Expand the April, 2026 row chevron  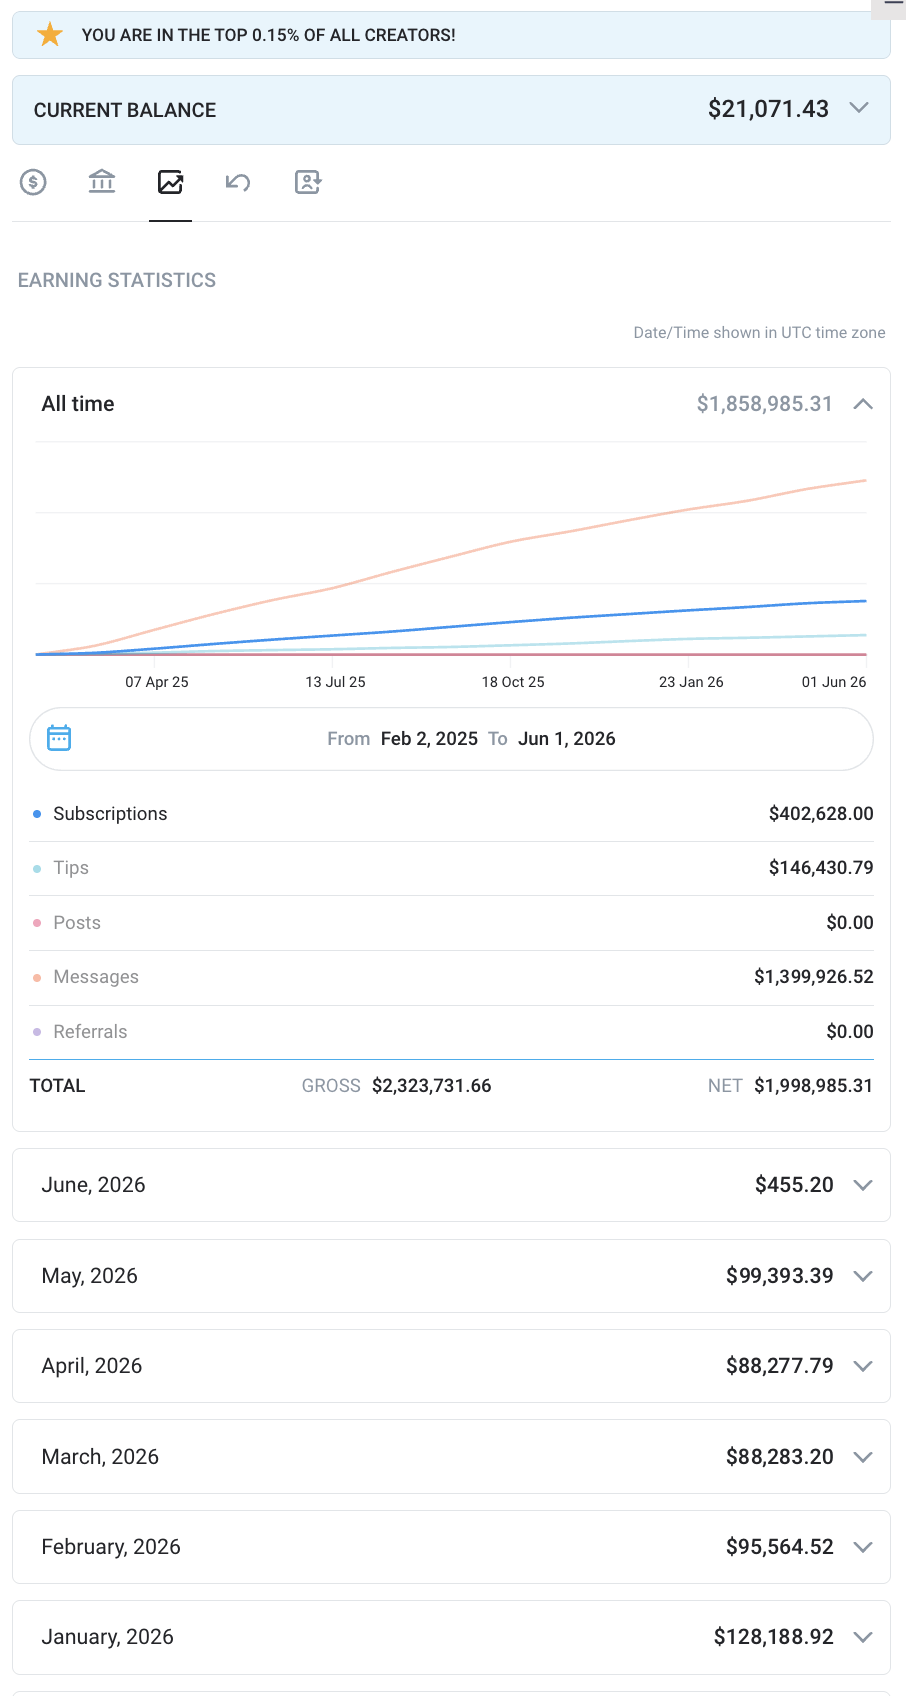tap(863, 1366)
